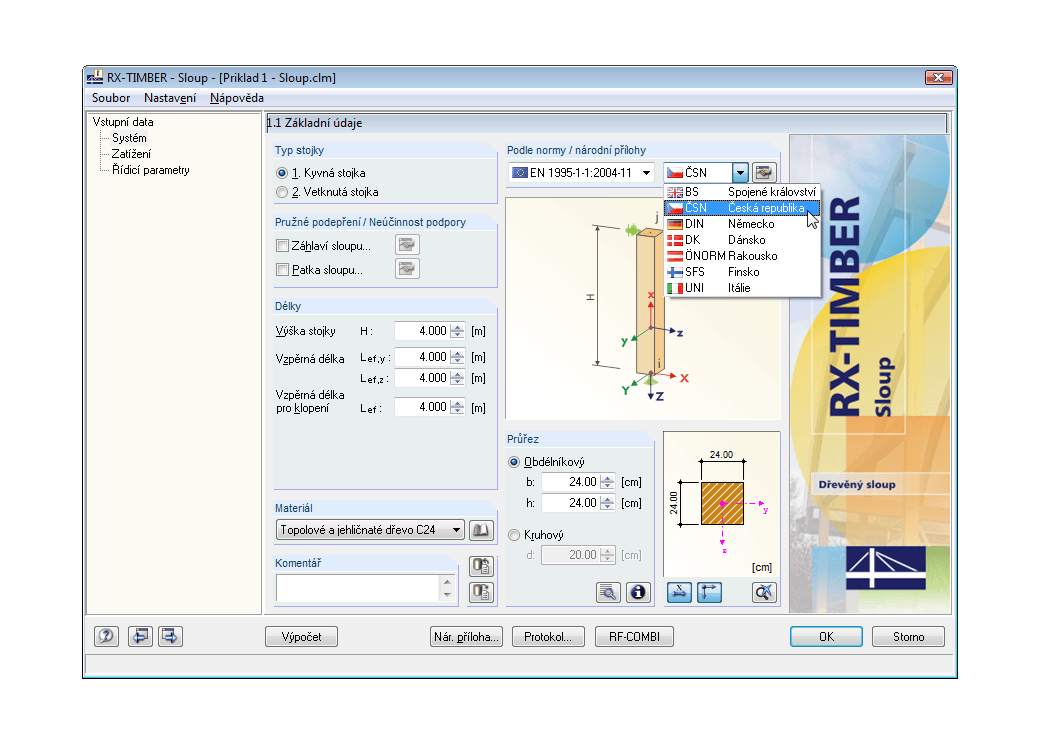1040x744 pixels.
Task: Open cross-section library magnifier icon
Action: click(x=608, y=592)
